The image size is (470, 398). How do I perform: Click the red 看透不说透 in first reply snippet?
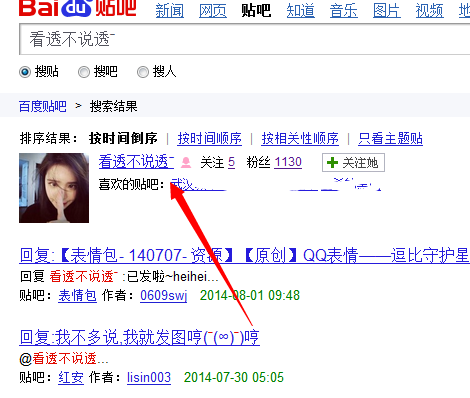[x=84, y=277]
